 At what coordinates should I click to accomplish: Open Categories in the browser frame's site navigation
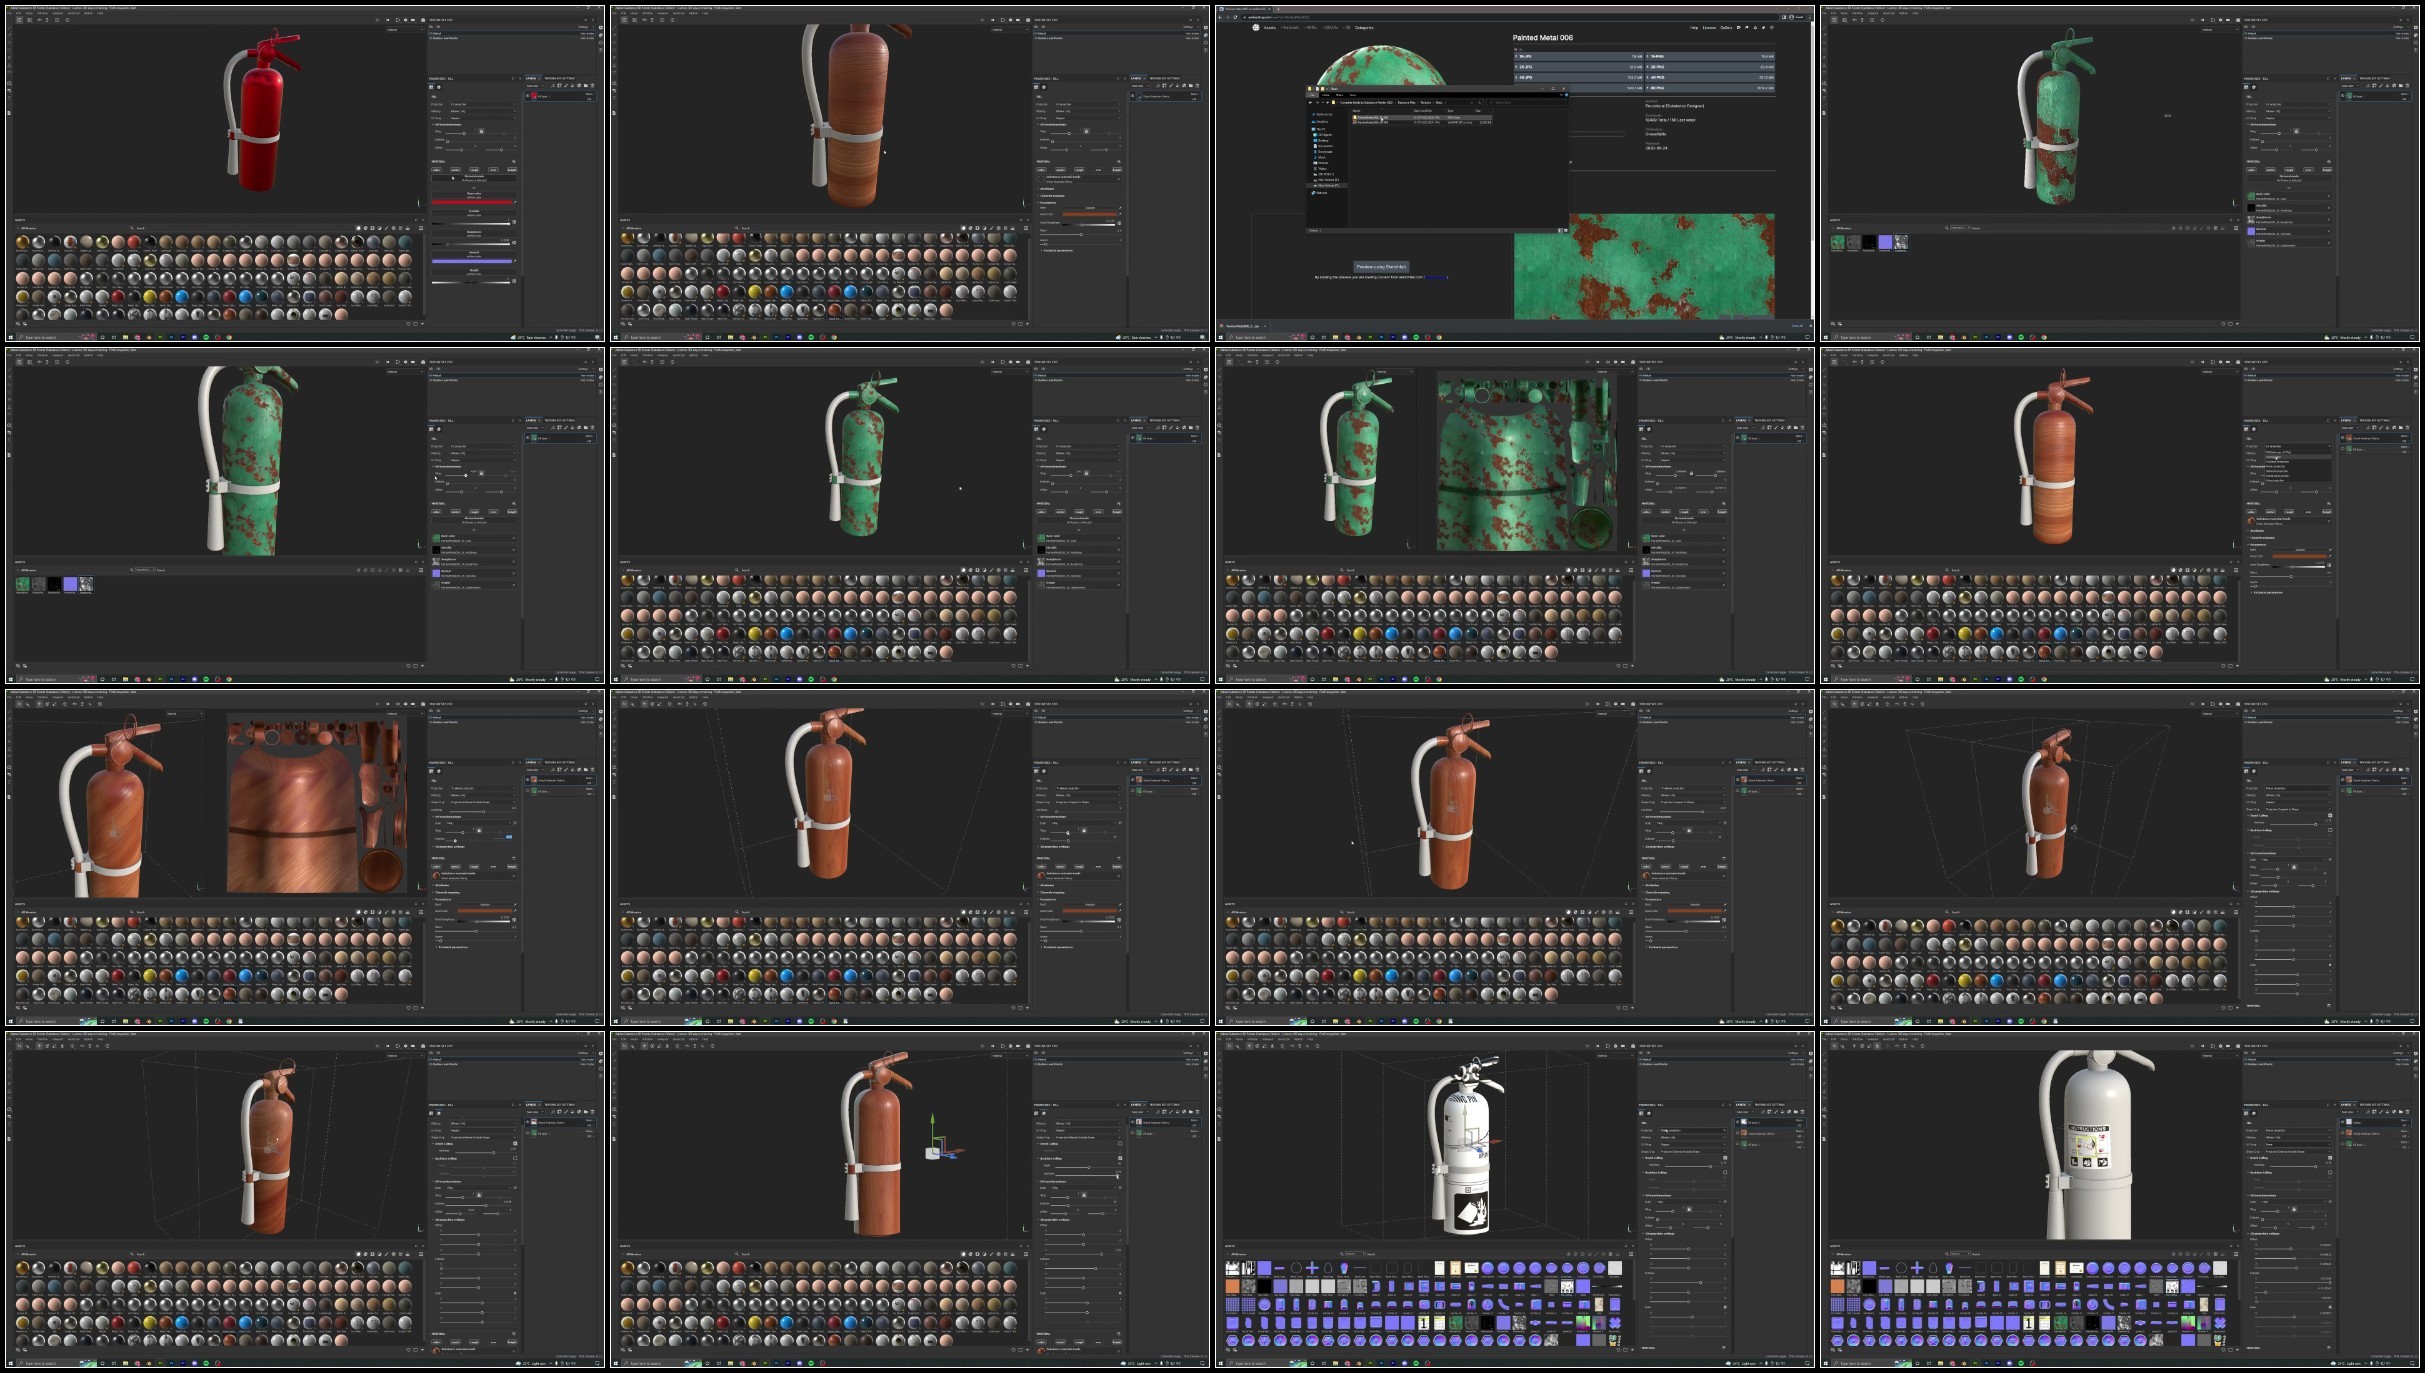[x=1363, y=28]
